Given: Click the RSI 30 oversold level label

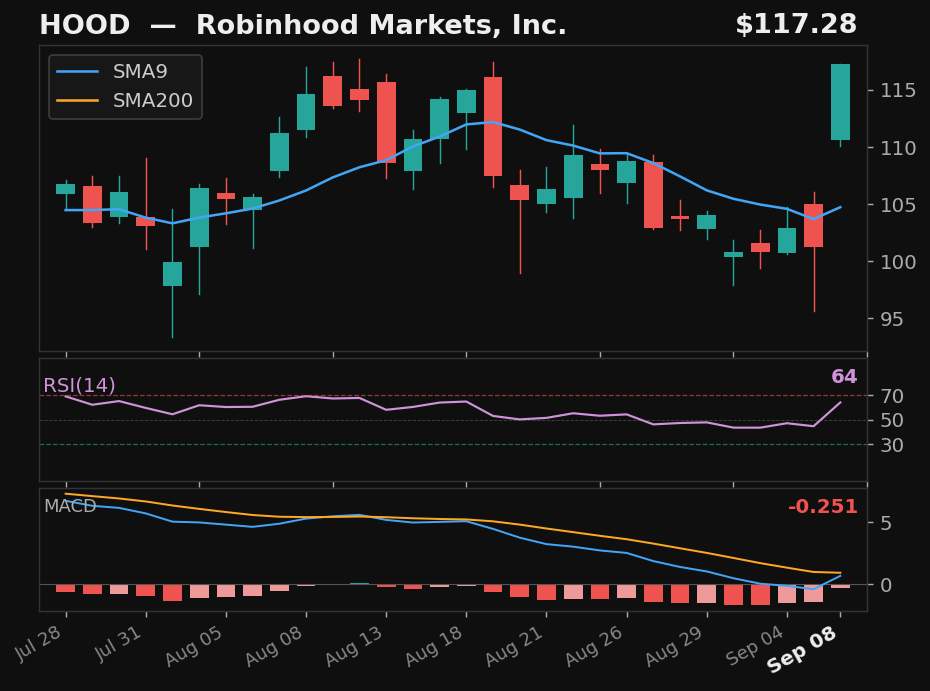Looking at the screenshot, I should (891, 445).
